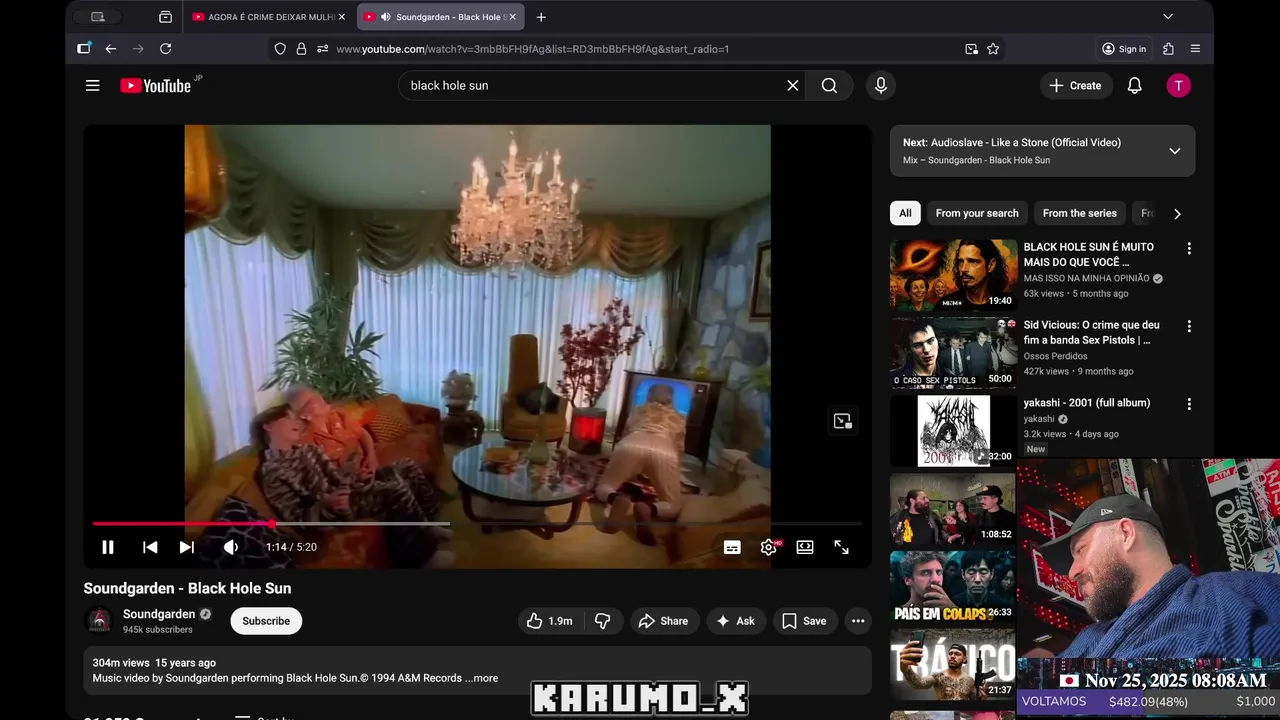
Task: Mute the video player volume
Action: pyautogui.click(x=231, y=547)
